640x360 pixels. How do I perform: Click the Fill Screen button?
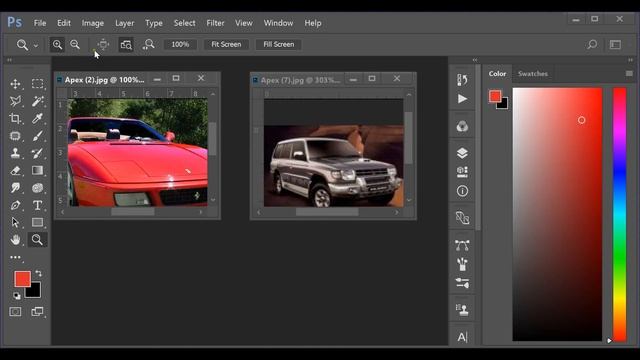click(x=278, y=44)
